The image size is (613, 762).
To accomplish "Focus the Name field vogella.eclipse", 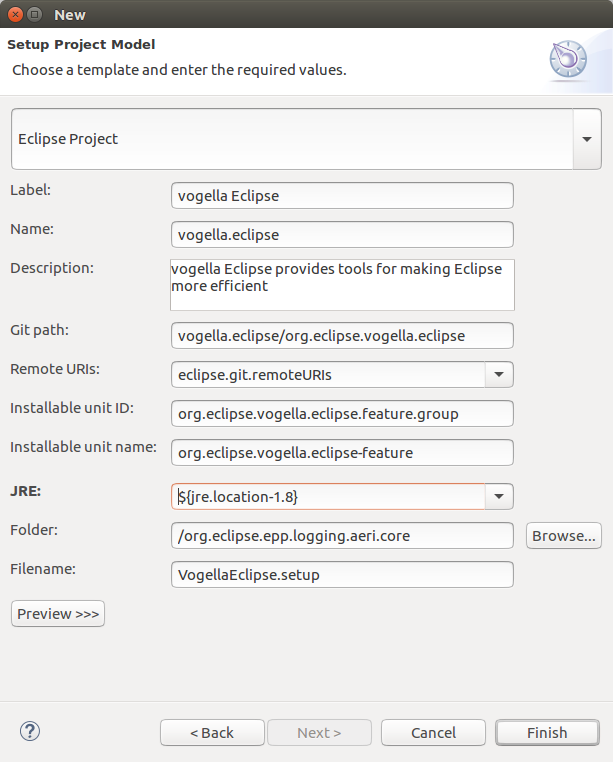I will pyautogui.click(x=342, y=235).
